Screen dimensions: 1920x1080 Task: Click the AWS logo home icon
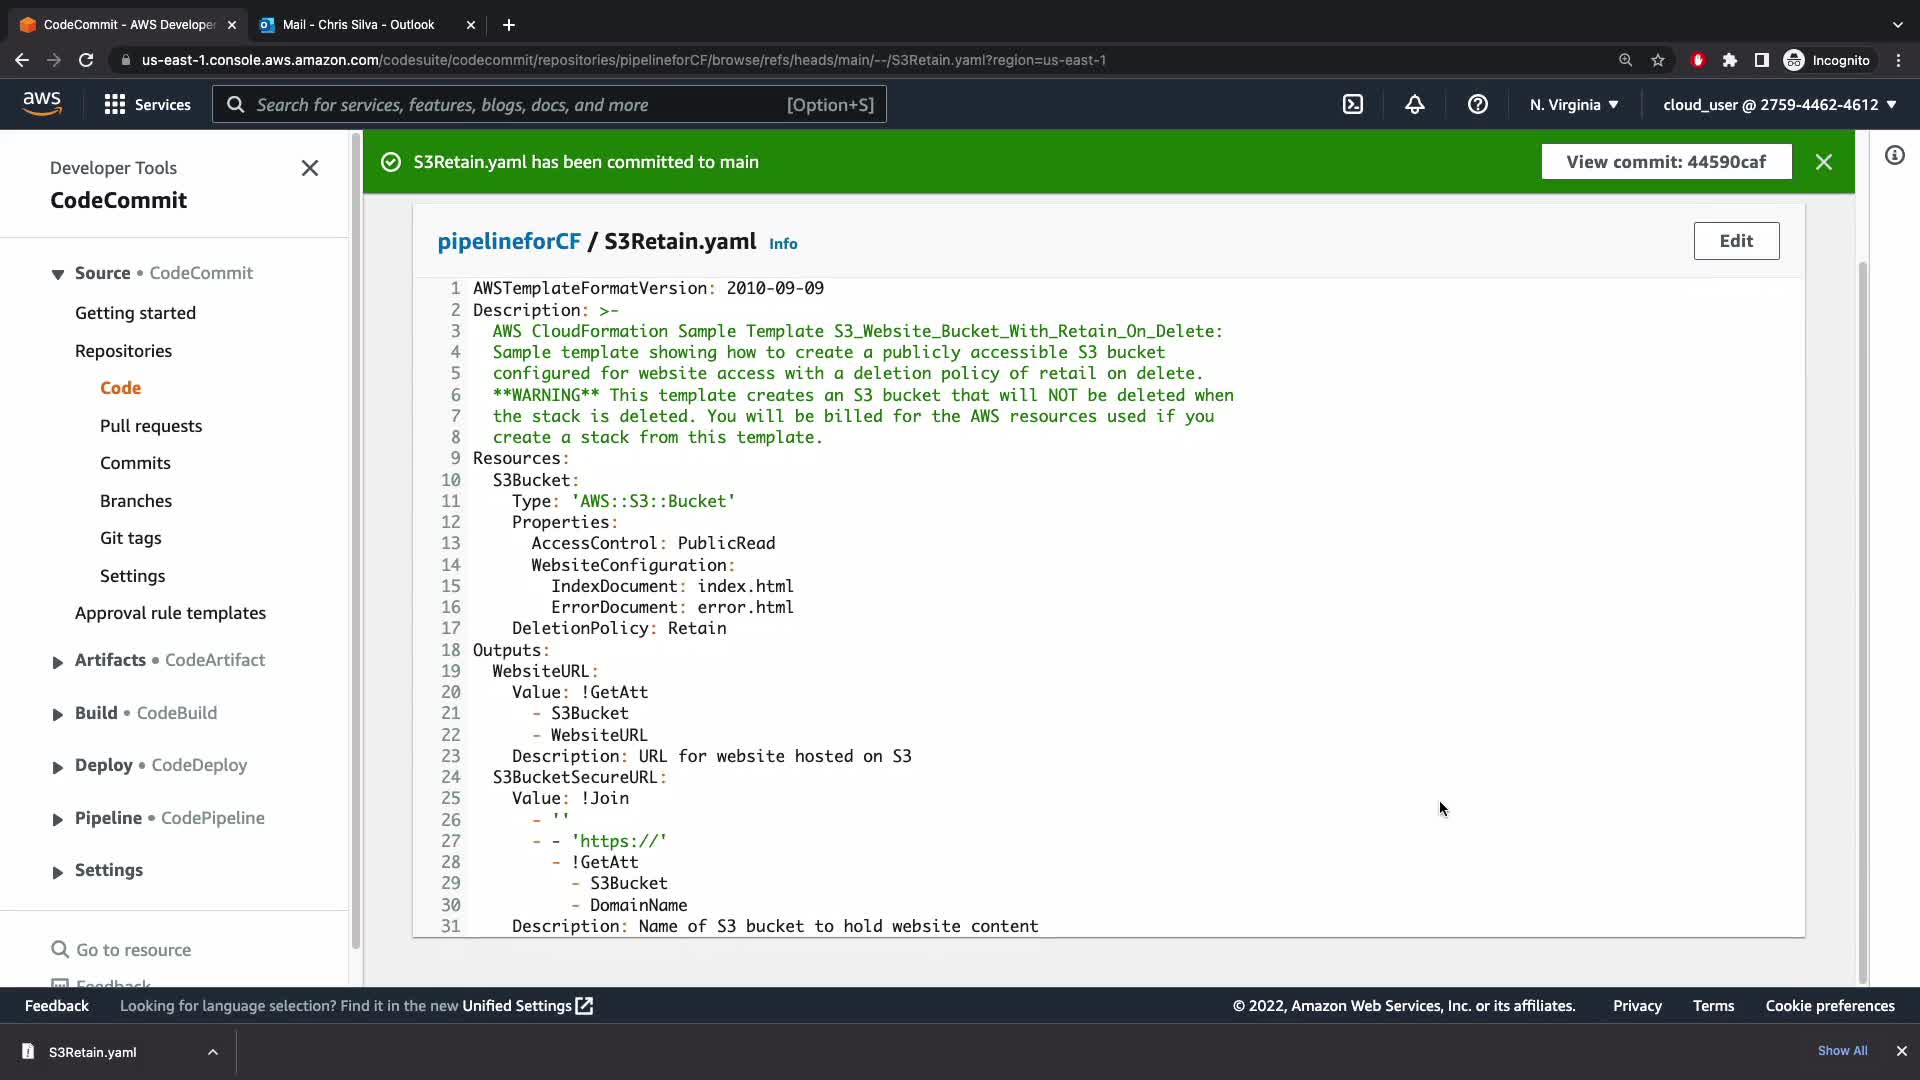pyautogui.click(x=42, y=103)
